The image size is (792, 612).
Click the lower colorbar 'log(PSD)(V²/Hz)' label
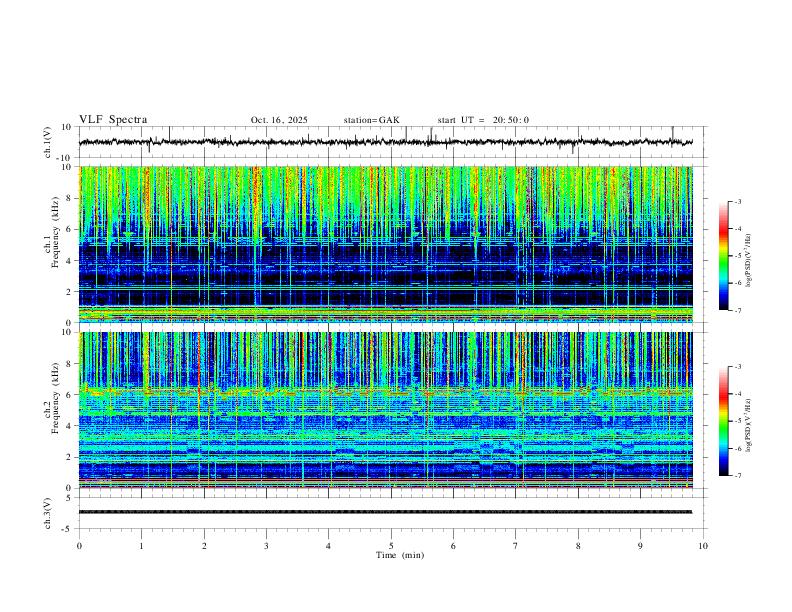tap(748, 425)
